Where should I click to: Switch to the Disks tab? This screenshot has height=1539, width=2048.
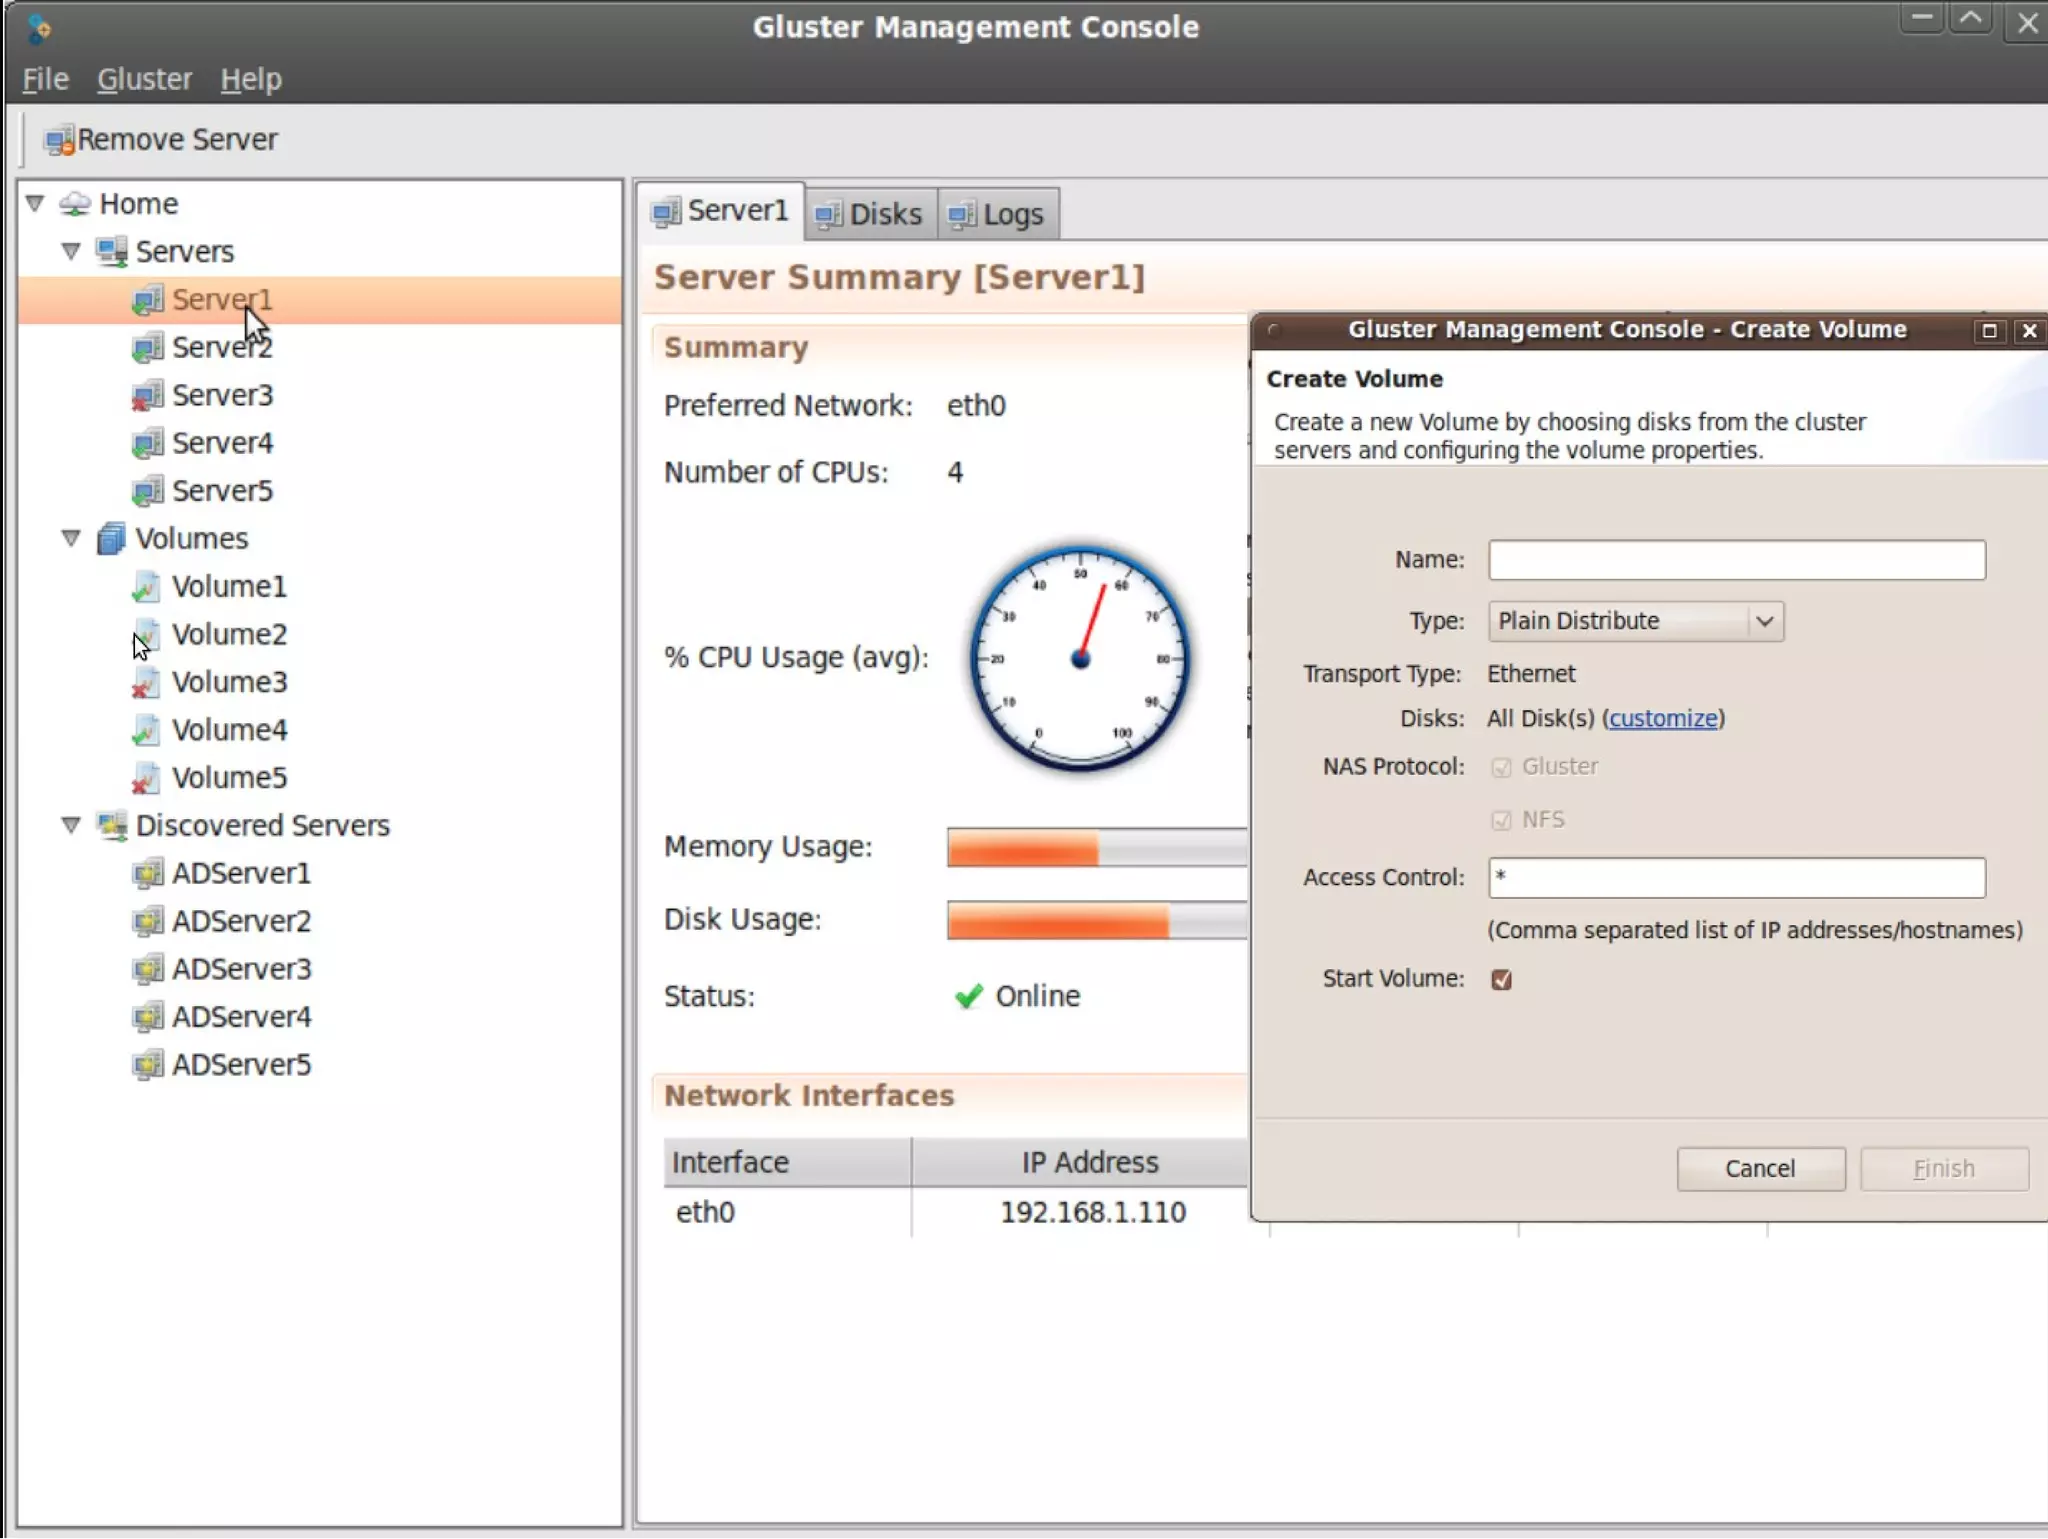[x=870, y=214]
